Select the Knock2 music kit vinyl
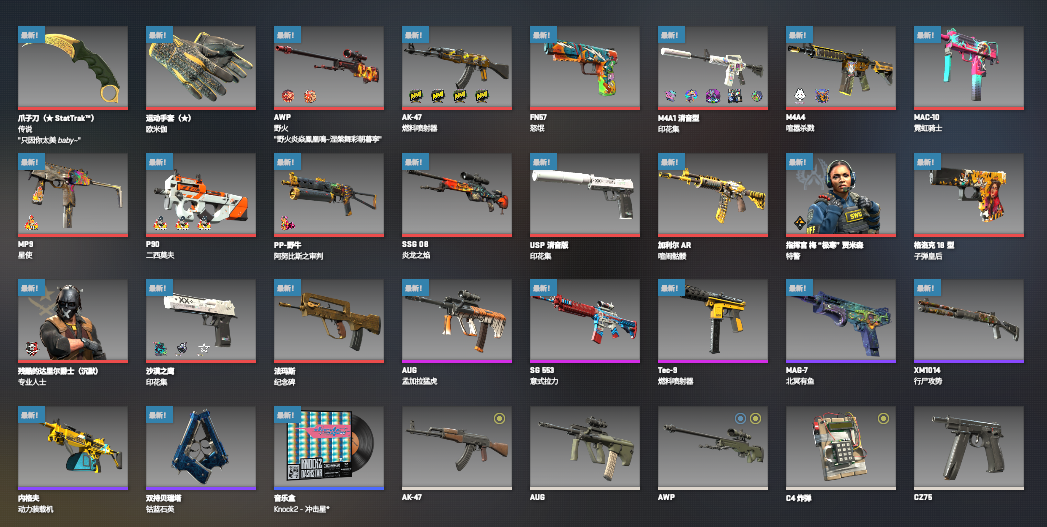 [329, 448]
